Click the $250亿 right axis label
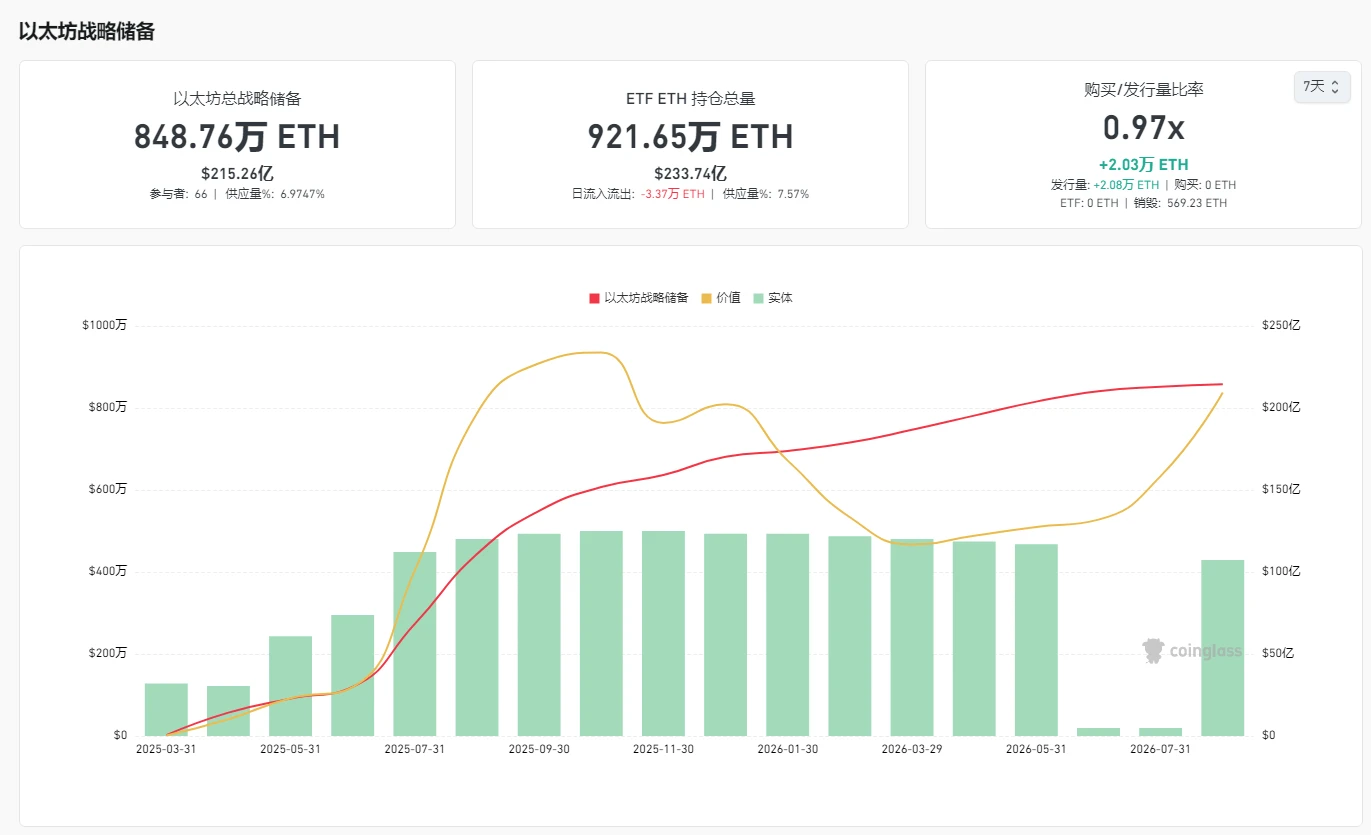The image size is (1371, 835). pyautogui.click(x=1281, y=325)
